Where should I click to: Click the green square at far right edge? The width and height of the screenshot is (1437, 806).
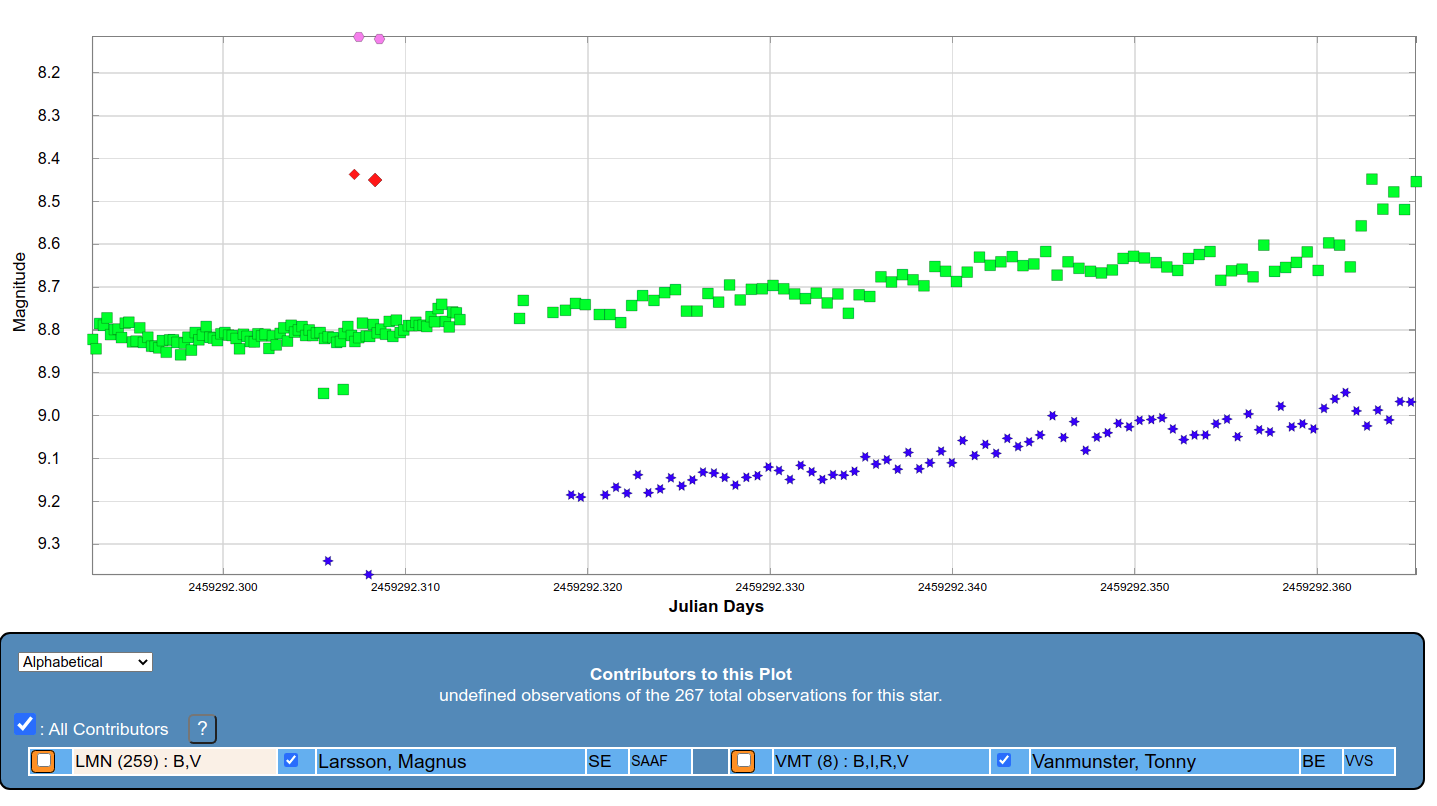click(1416, 182)
